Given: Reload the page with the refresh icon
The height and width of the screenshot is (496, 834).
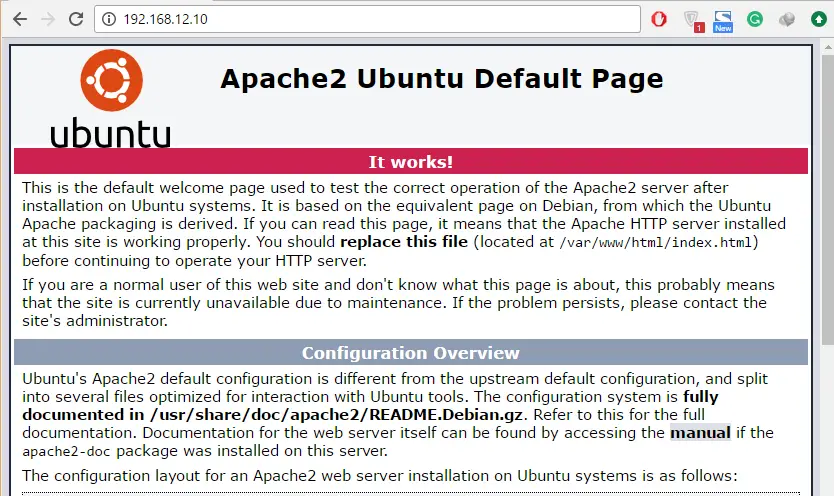Looking at the screenshot, I should [x=76, y=19].
